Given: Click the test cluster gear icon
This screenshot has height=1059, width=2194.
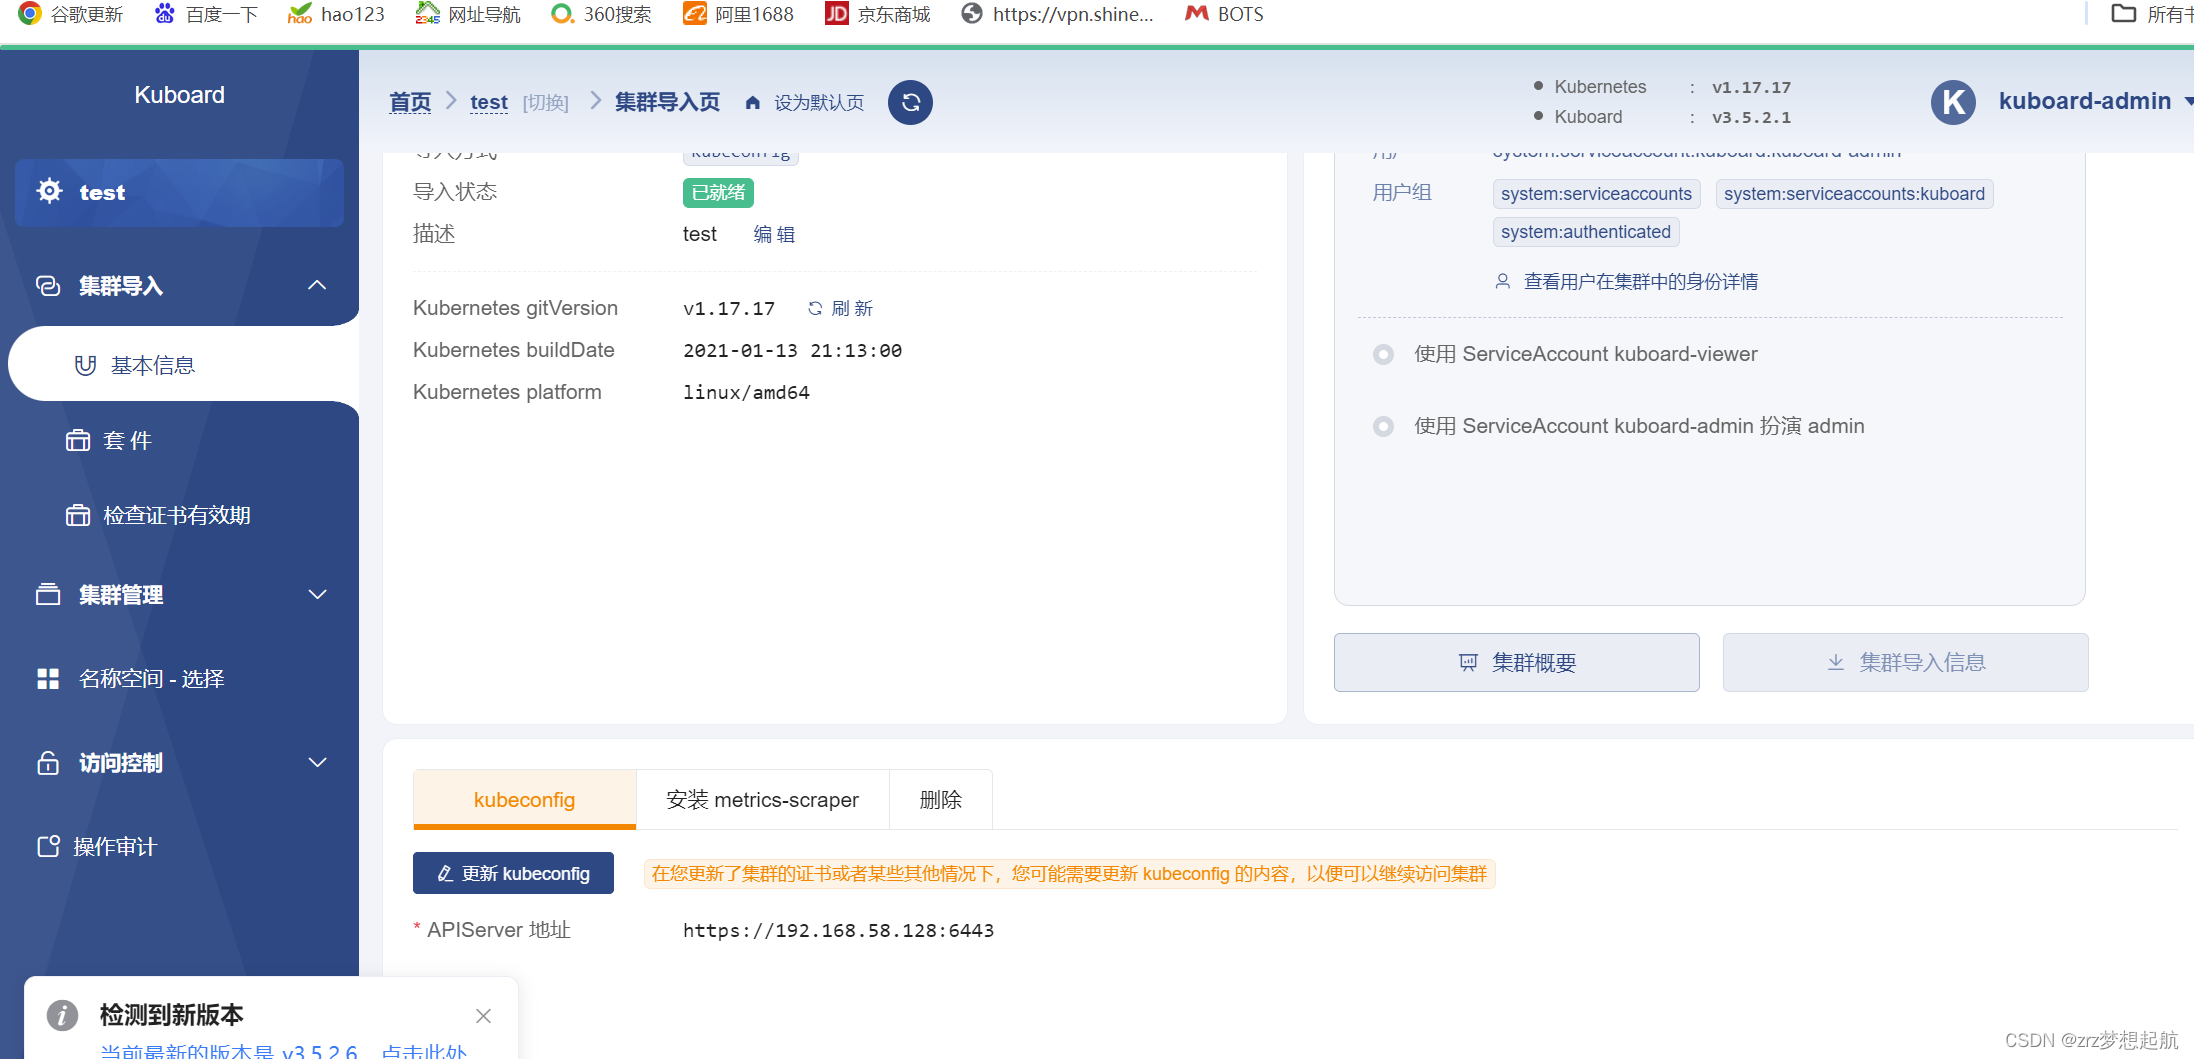Looking at the screenshot, I should click(48, 192).
